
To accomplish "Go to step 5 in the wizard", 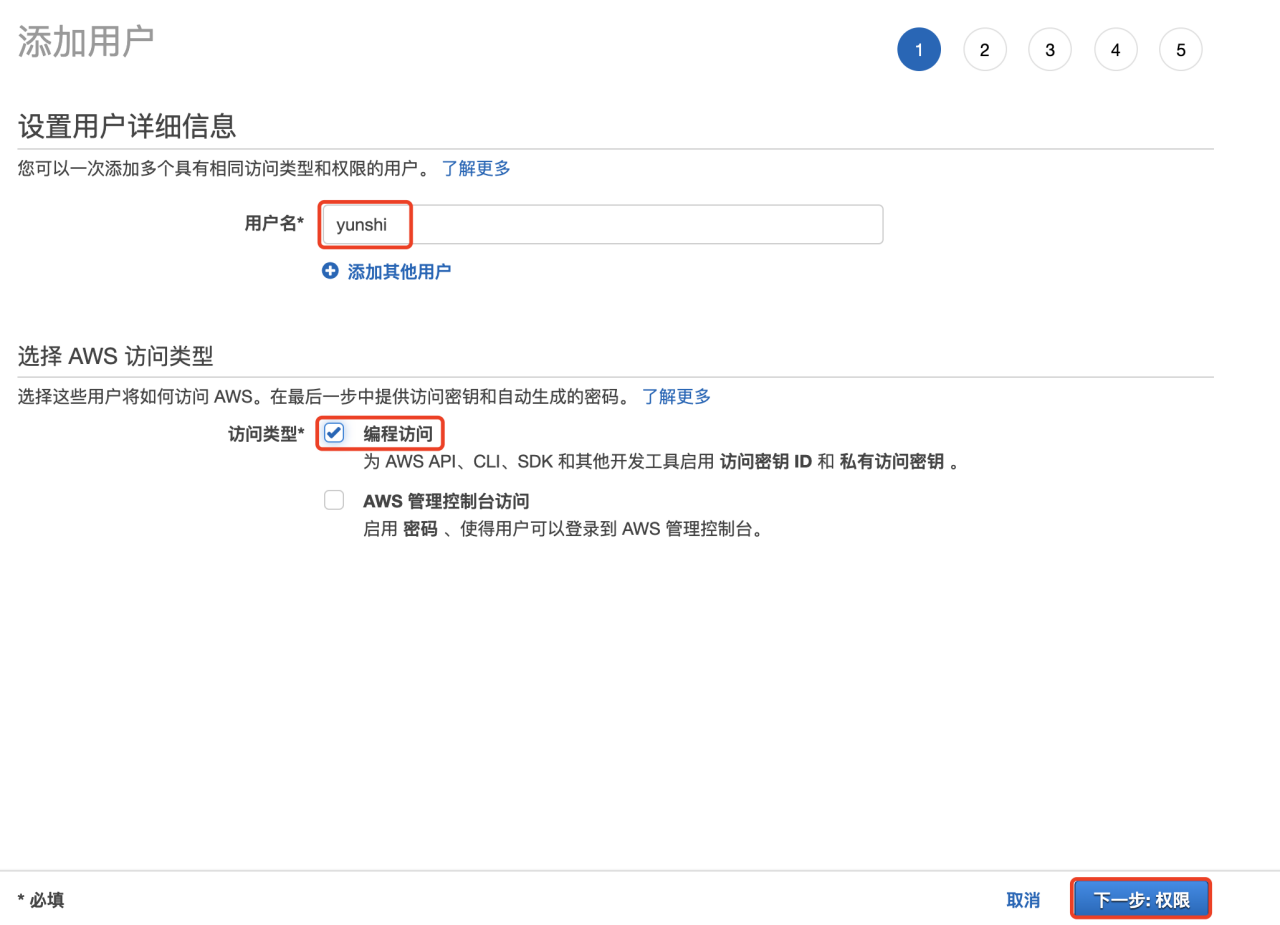I will click(x=1181, y=49).
